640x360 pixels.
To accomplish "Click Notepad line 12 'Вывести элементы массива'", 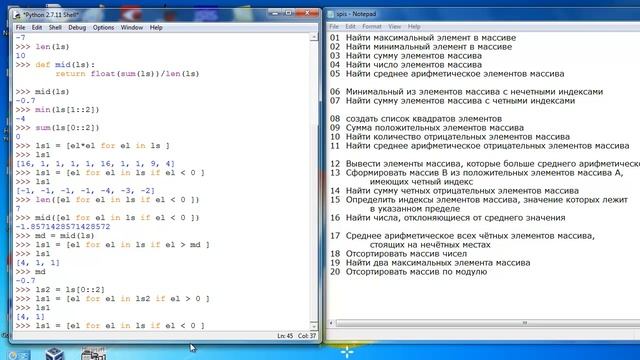I will tap(485, 163).
